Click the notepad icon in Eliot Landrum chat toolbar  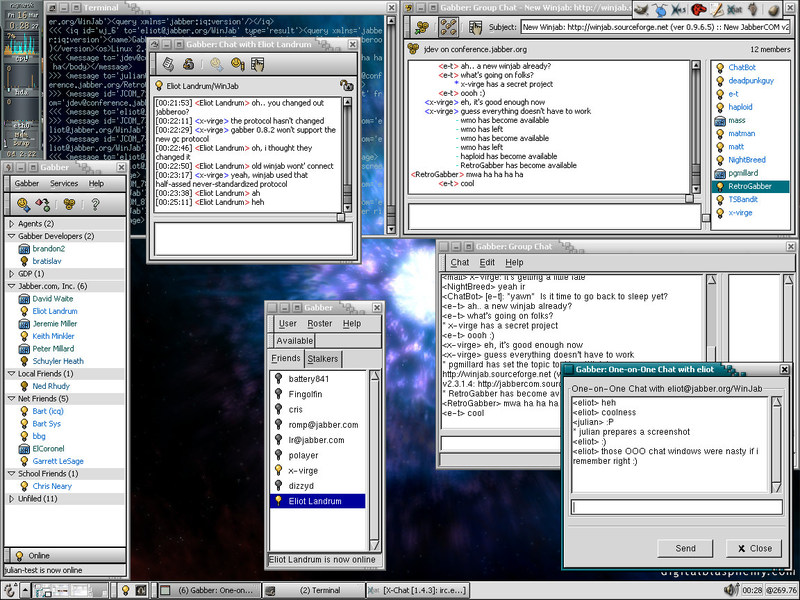click(168, 64)
